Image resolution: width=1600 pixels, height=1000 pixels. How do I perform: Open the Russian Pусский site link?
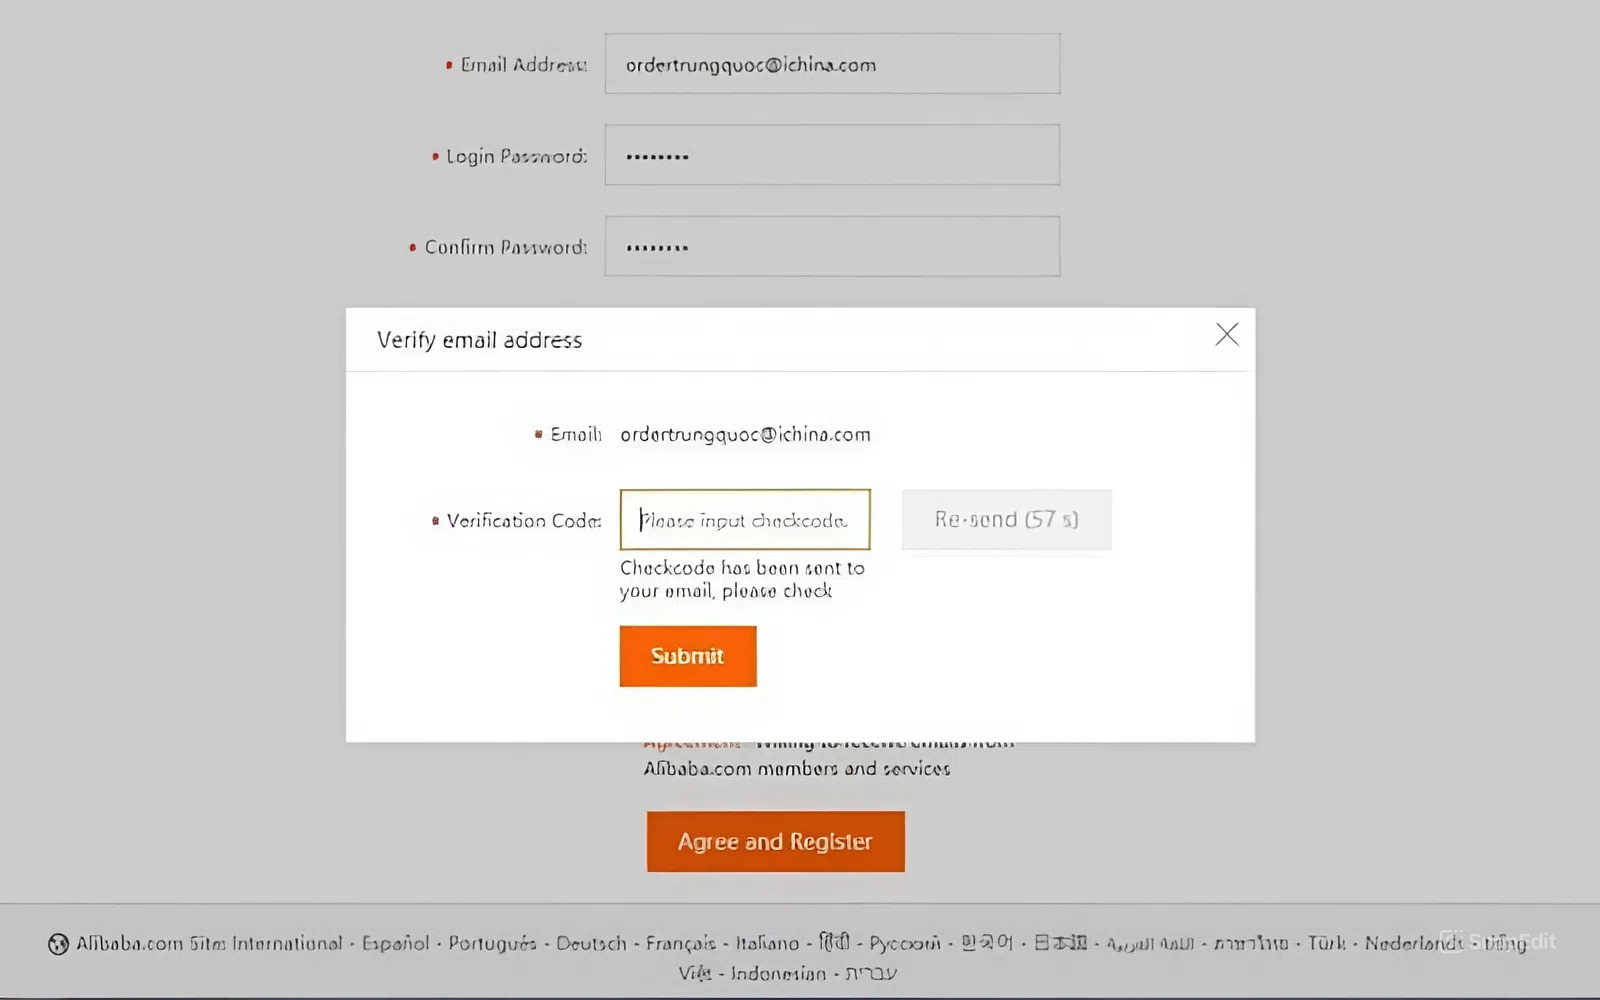tap(905, 944)
